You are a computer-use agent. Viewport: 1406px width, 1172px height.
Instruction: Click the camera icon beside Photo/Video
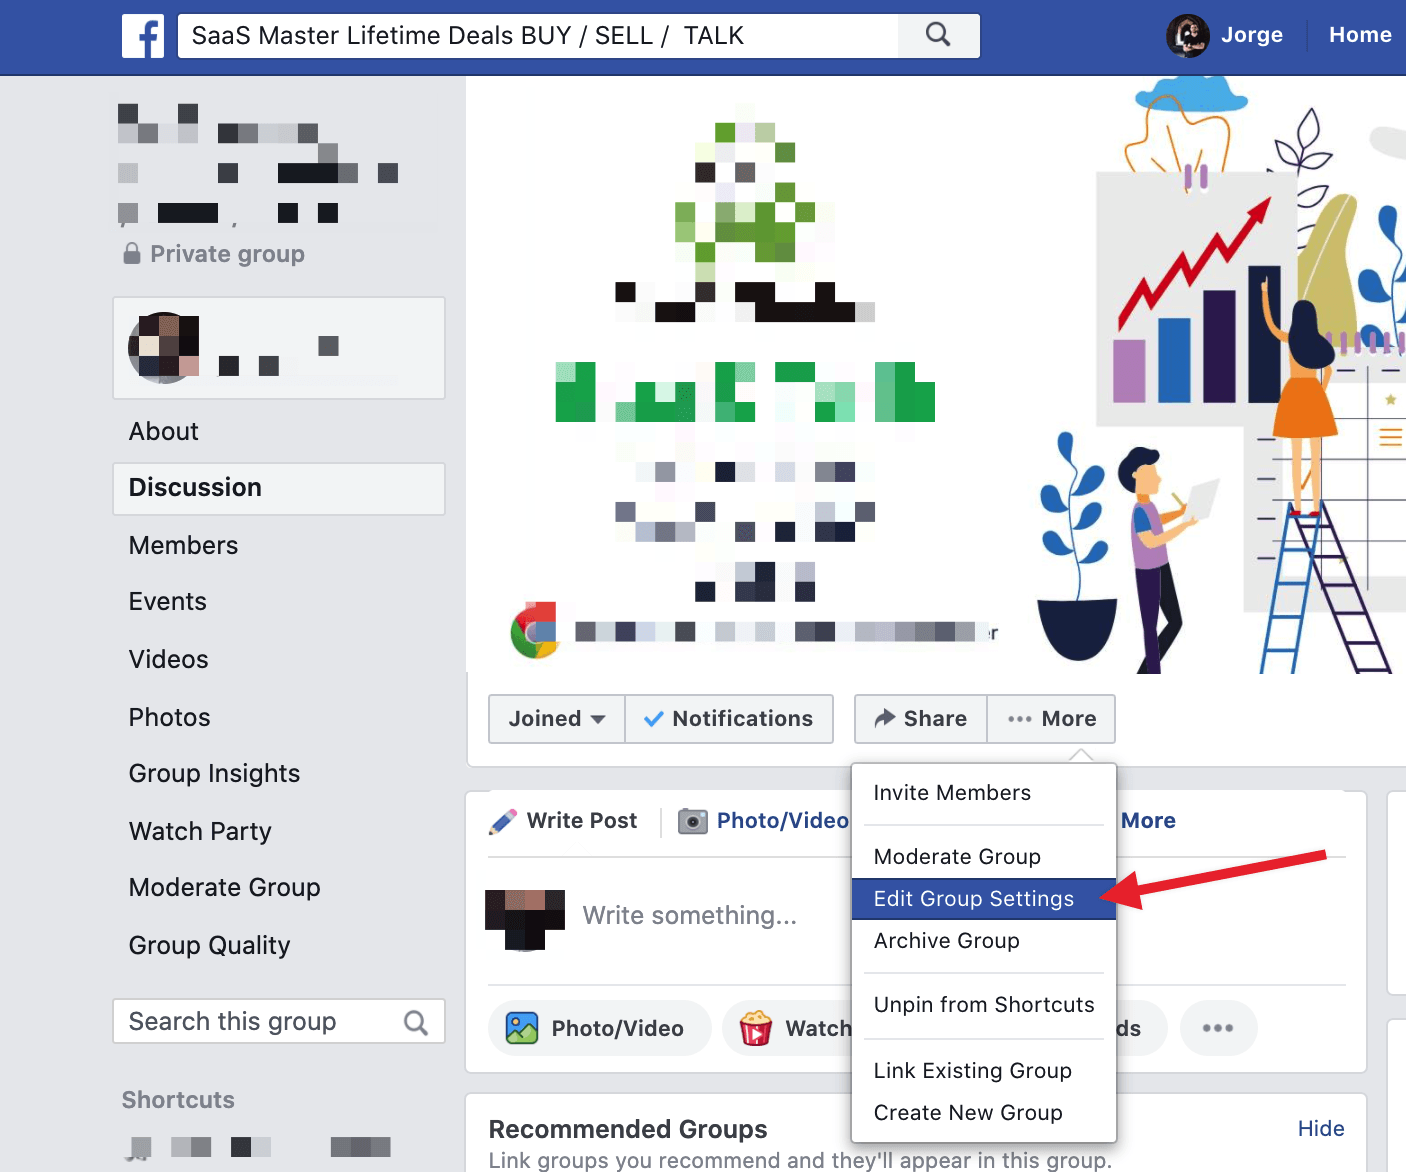tap(693, 821)
